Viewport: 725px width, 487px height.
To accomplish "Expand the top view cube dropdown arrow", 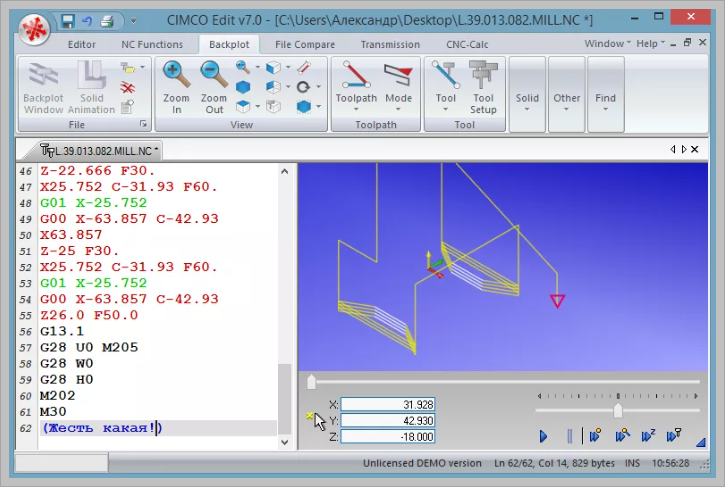I will point(258,107).
